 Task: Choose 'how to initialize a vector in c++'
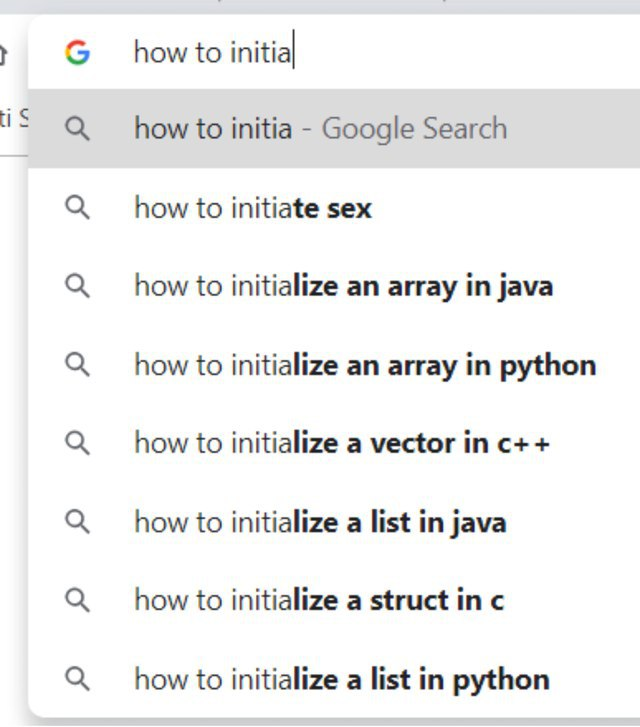(342, 443)
